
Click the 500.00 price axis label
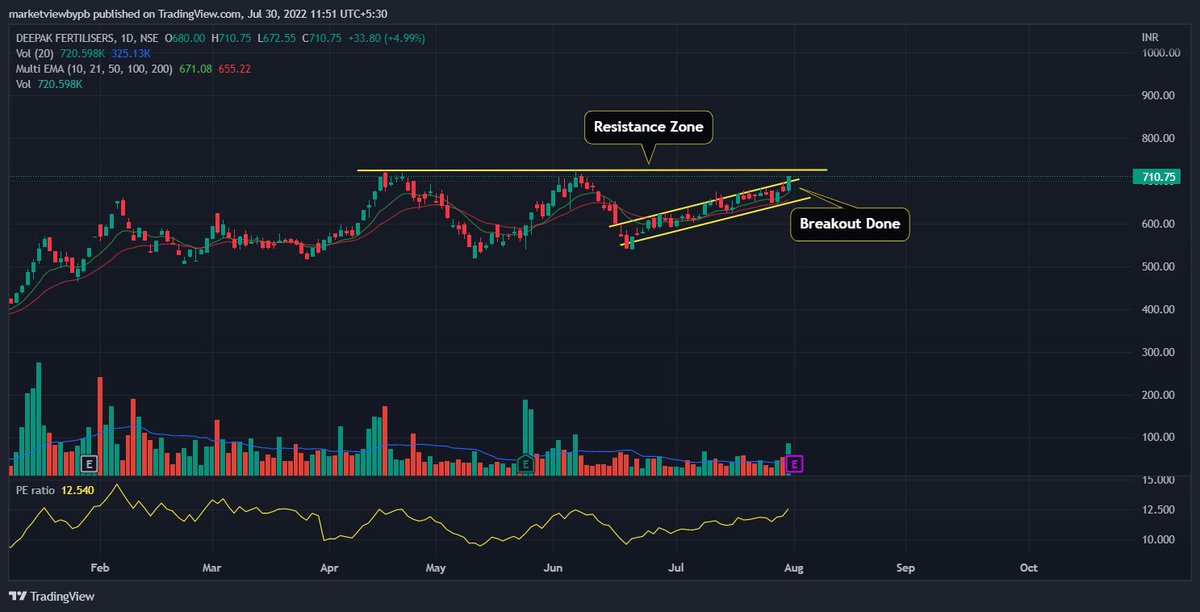pyautogui.click(x=1160, y=267)
